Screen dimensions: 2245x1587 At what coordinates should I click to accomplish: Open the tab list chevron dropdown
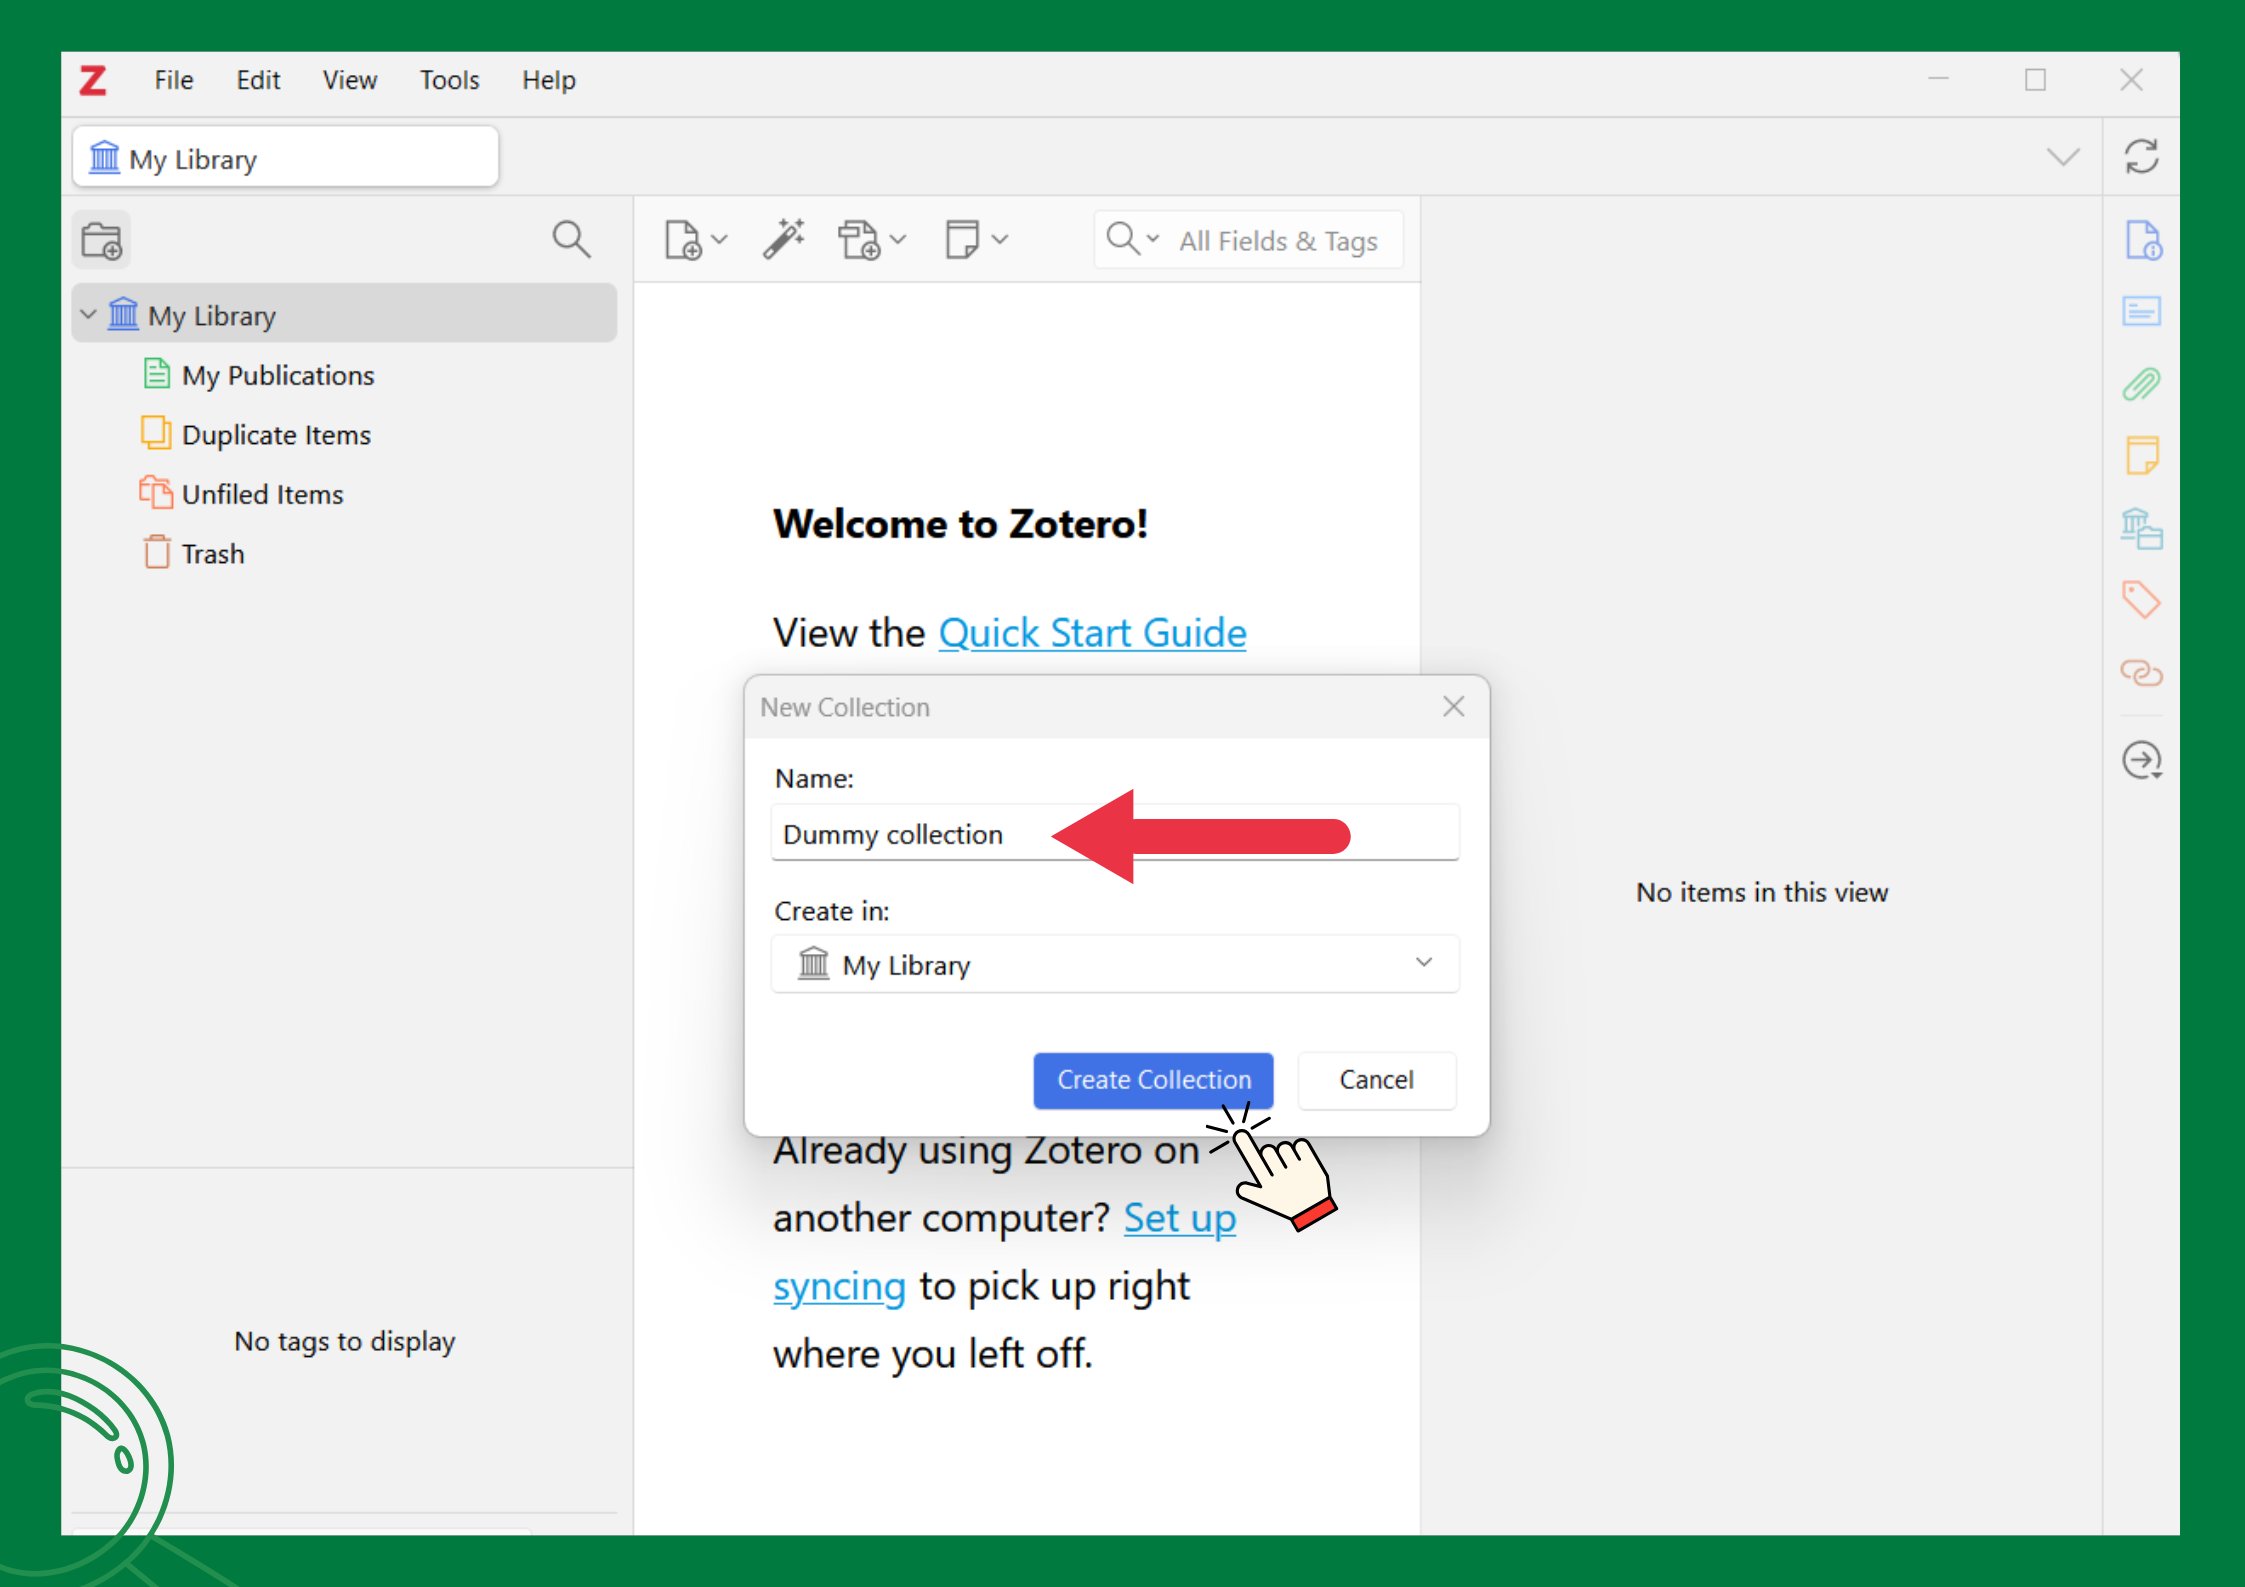tap(2062, 157)
